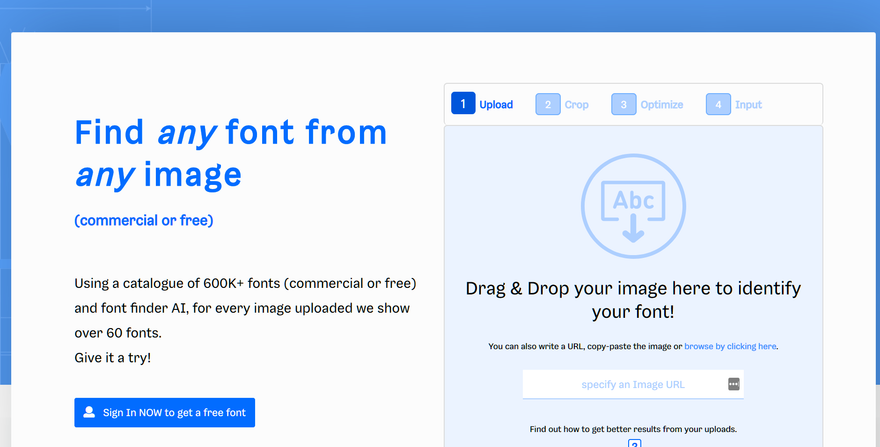Click the gray ellipsis icon in URL field

[734, 384]
